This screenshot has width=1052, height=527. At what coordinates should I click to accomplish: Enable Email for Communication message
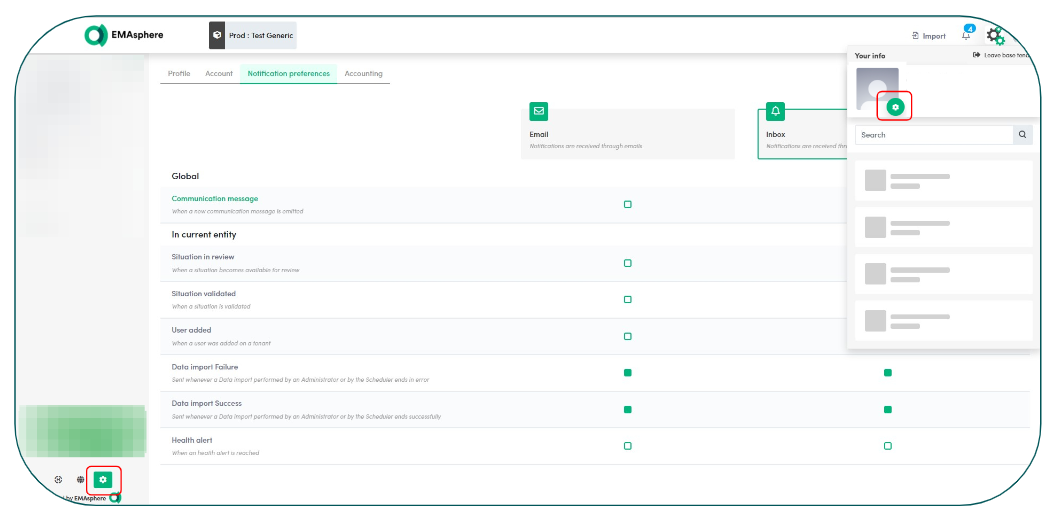[628, 204]
